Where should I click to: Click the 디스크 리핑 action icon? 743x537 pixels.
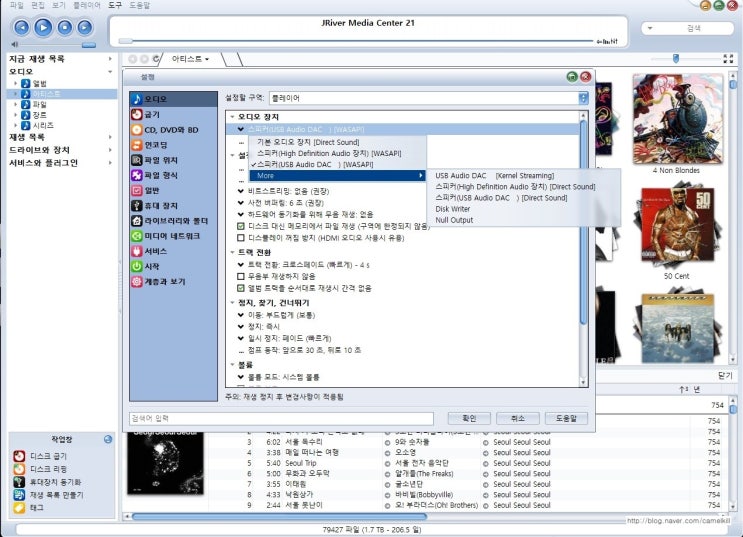(x=19, y=469)
